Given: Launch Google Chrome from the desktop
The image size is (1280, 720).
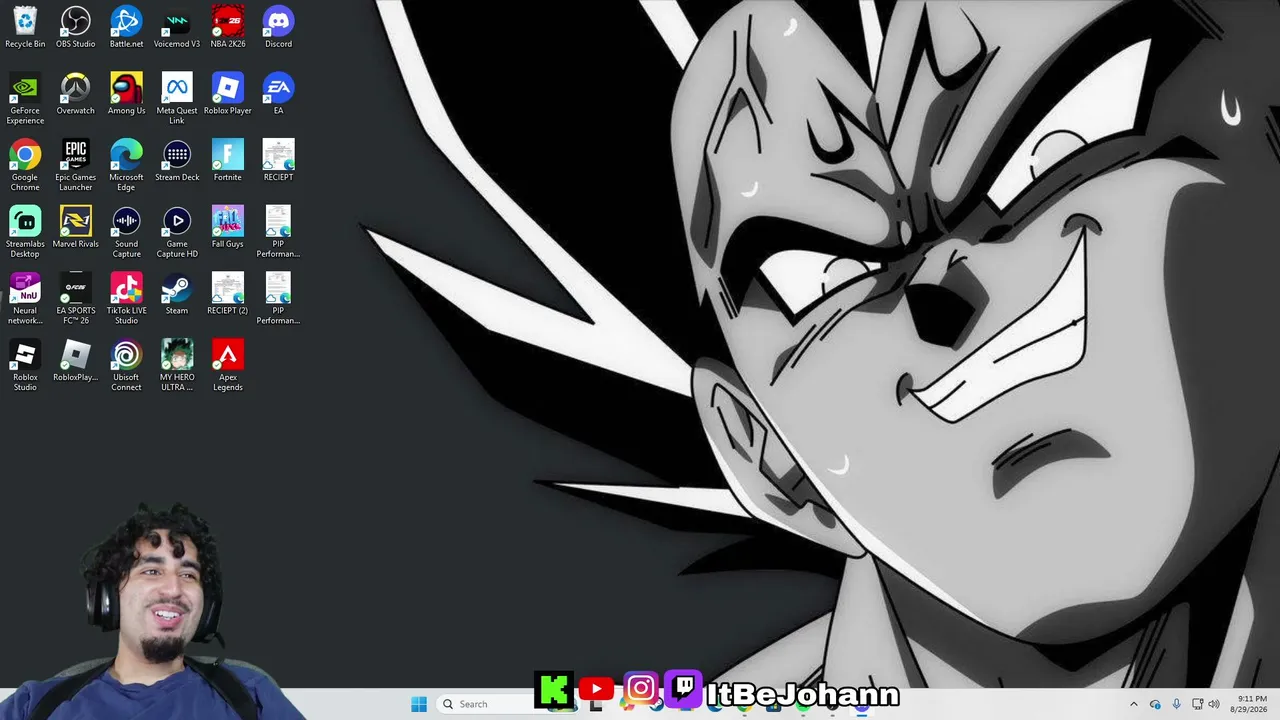Looking at the screenshot, I should 25,165.
